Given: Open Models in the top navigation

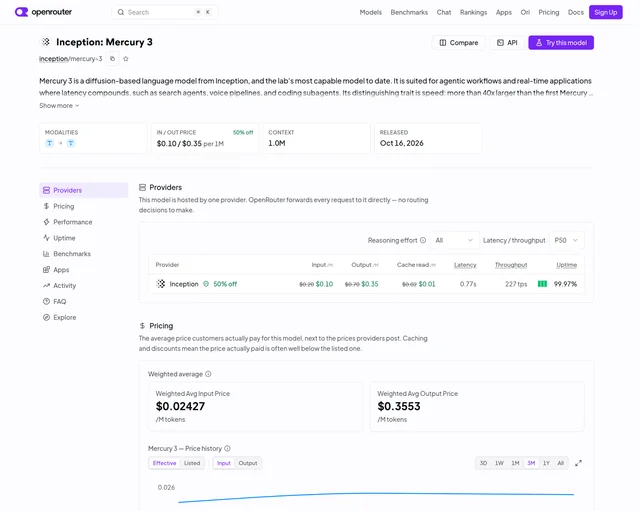Looking at the screenshot, I should coord(371,12).
